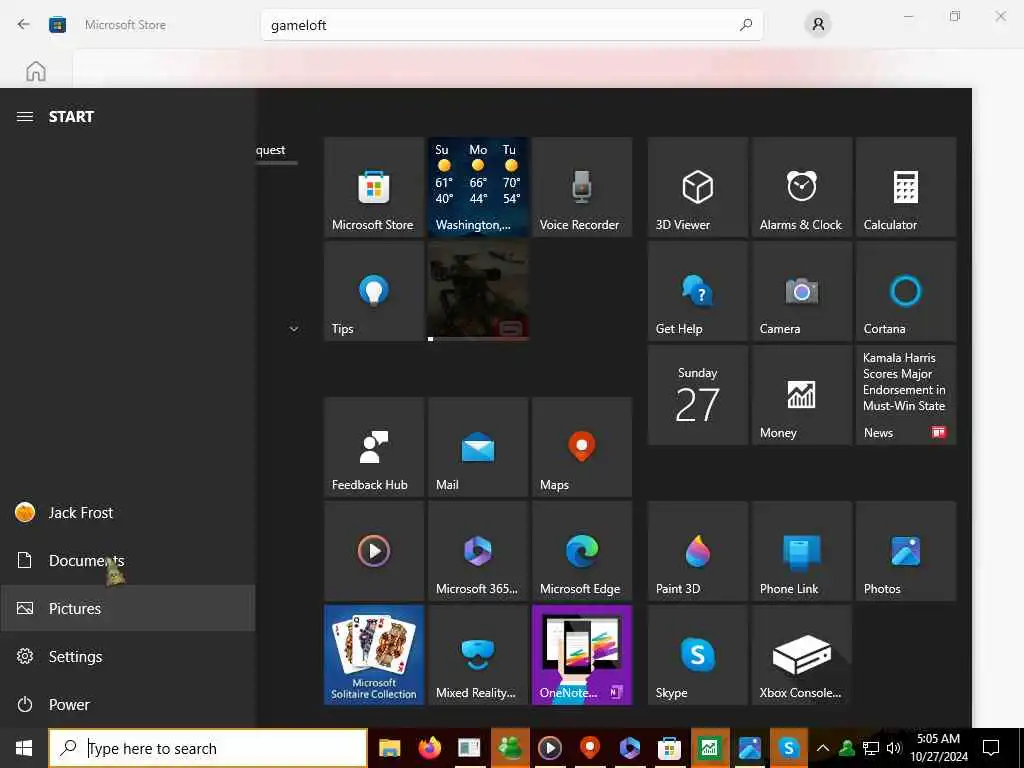Open Pictures from Start sidebar
Screen dimensions: 1024x768
pos(127,609)
